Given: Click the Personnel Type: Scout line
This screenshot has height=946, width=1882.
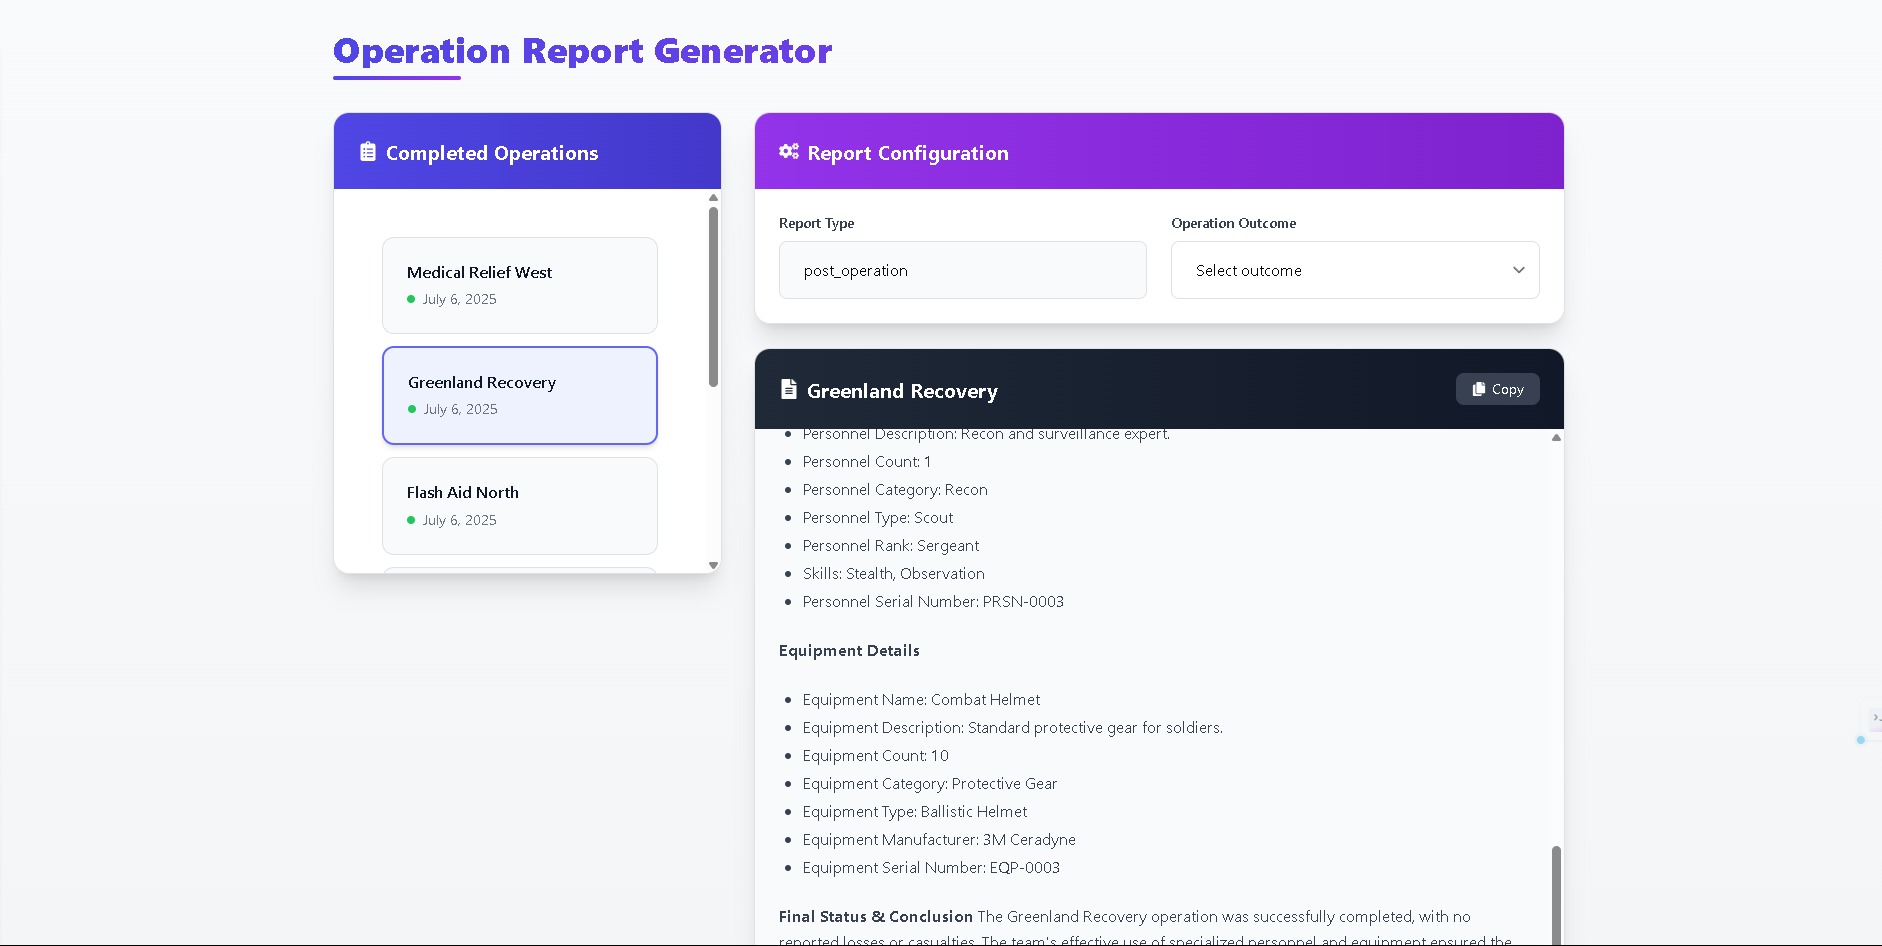Looking at the screenshot, I should 878,517.
